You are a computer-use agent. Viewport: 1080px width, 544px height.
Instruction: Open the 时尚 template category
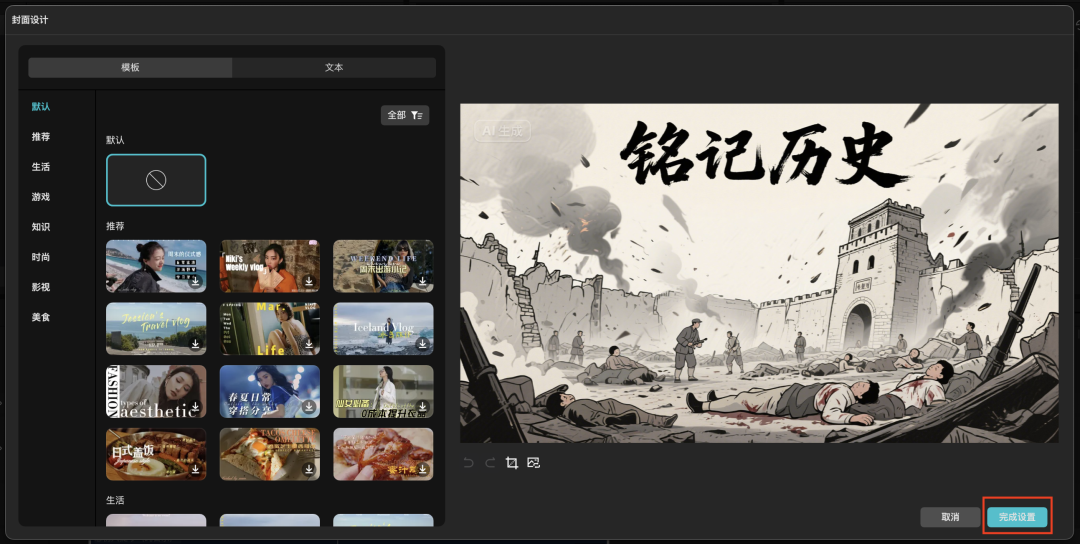(41, 257)
